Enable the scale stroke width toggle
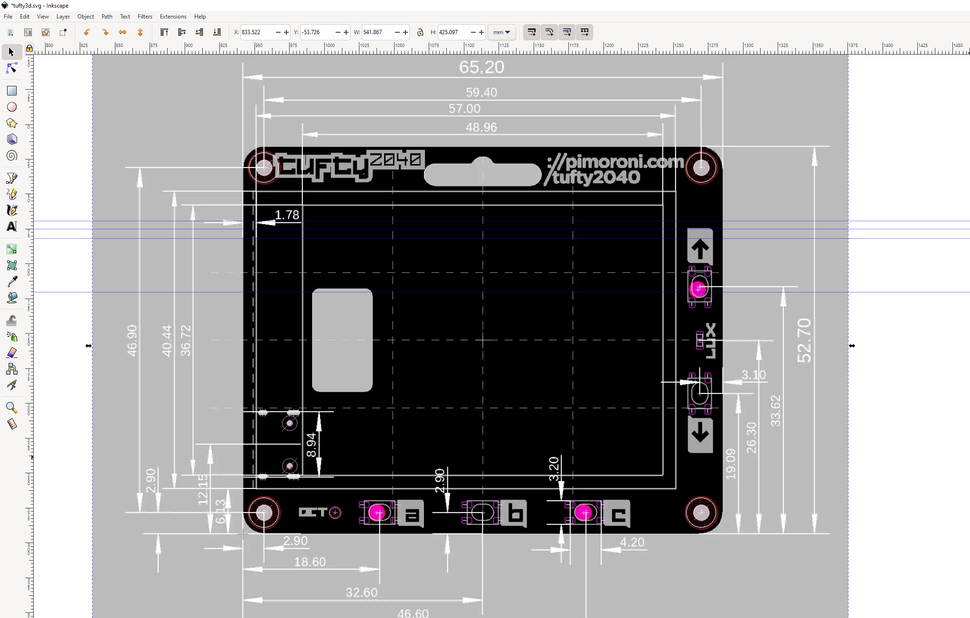 point(532,31)
